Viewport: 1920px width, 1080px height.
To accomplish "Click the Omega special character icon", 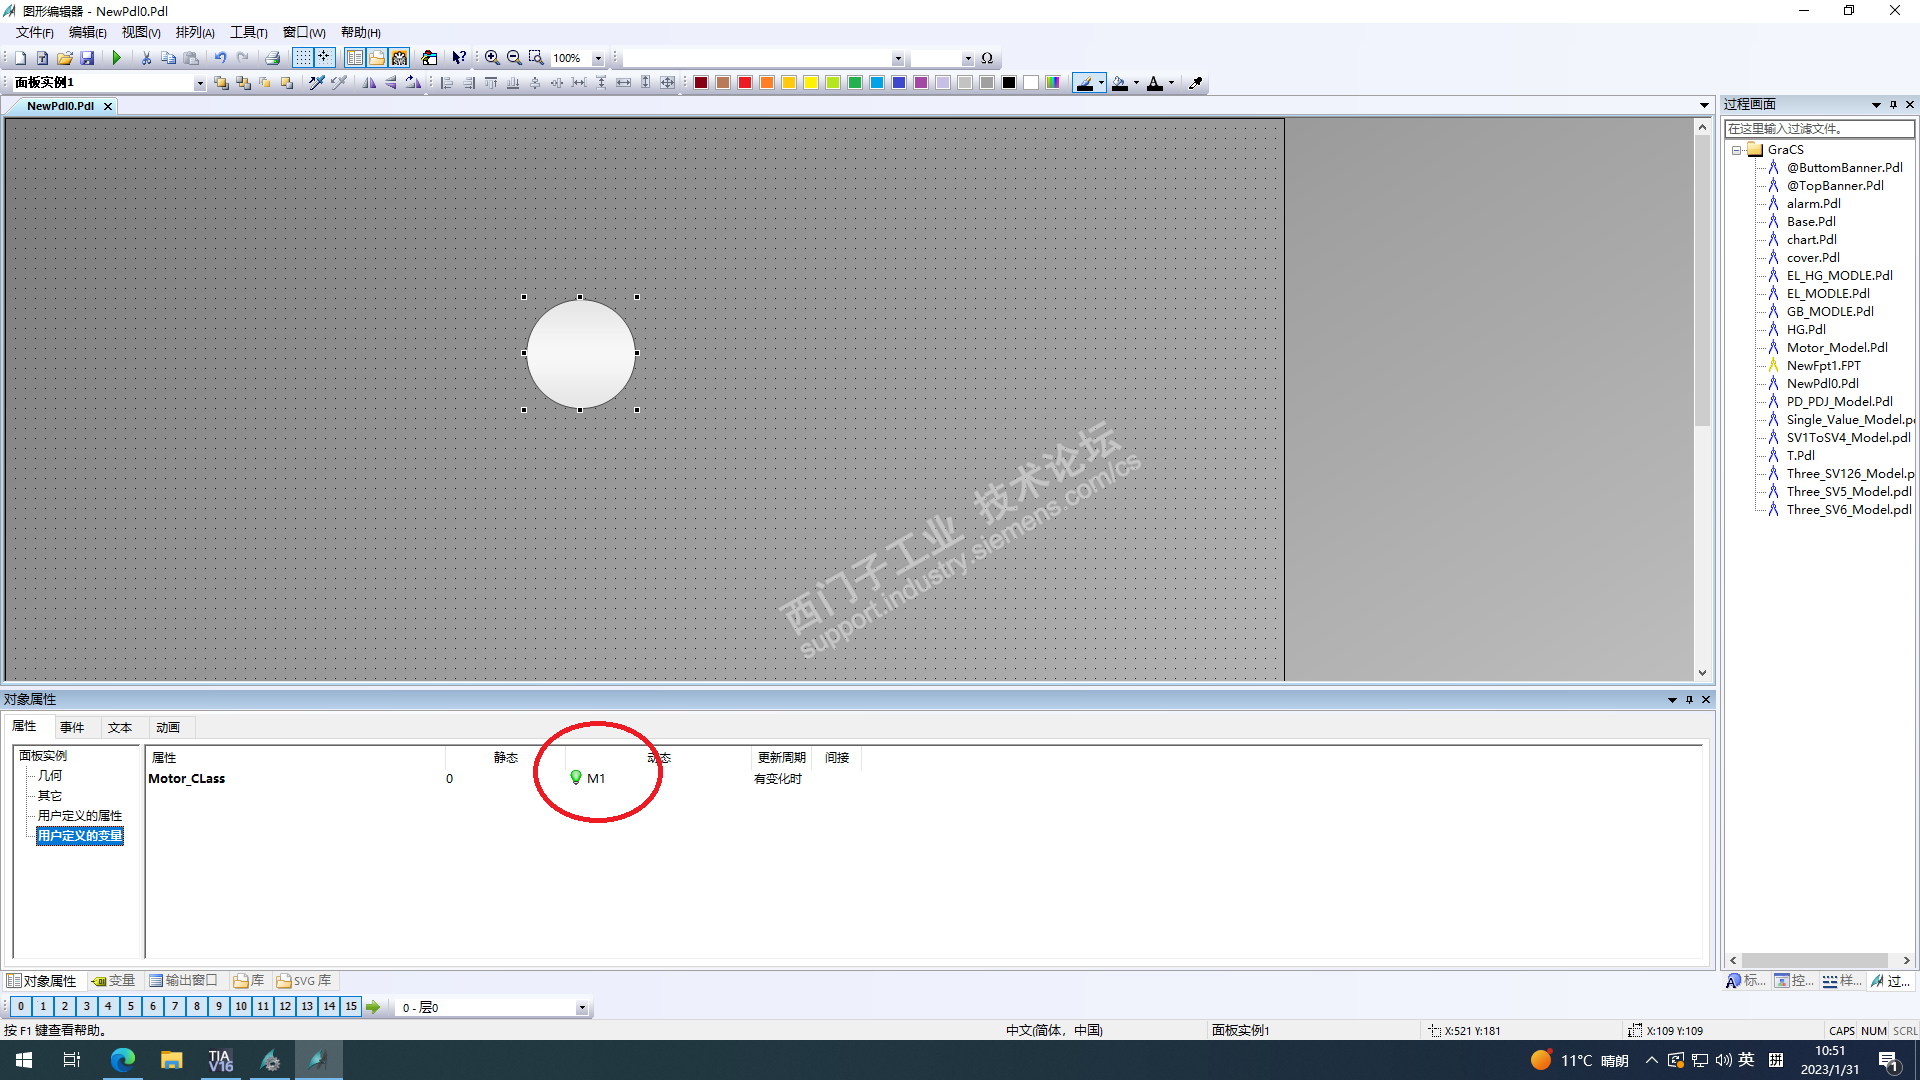I will point(987,58).
